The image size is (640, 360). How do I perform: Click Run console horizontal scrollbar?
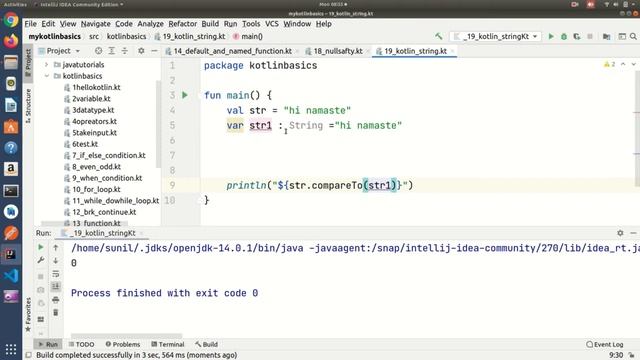pos(127,336)
